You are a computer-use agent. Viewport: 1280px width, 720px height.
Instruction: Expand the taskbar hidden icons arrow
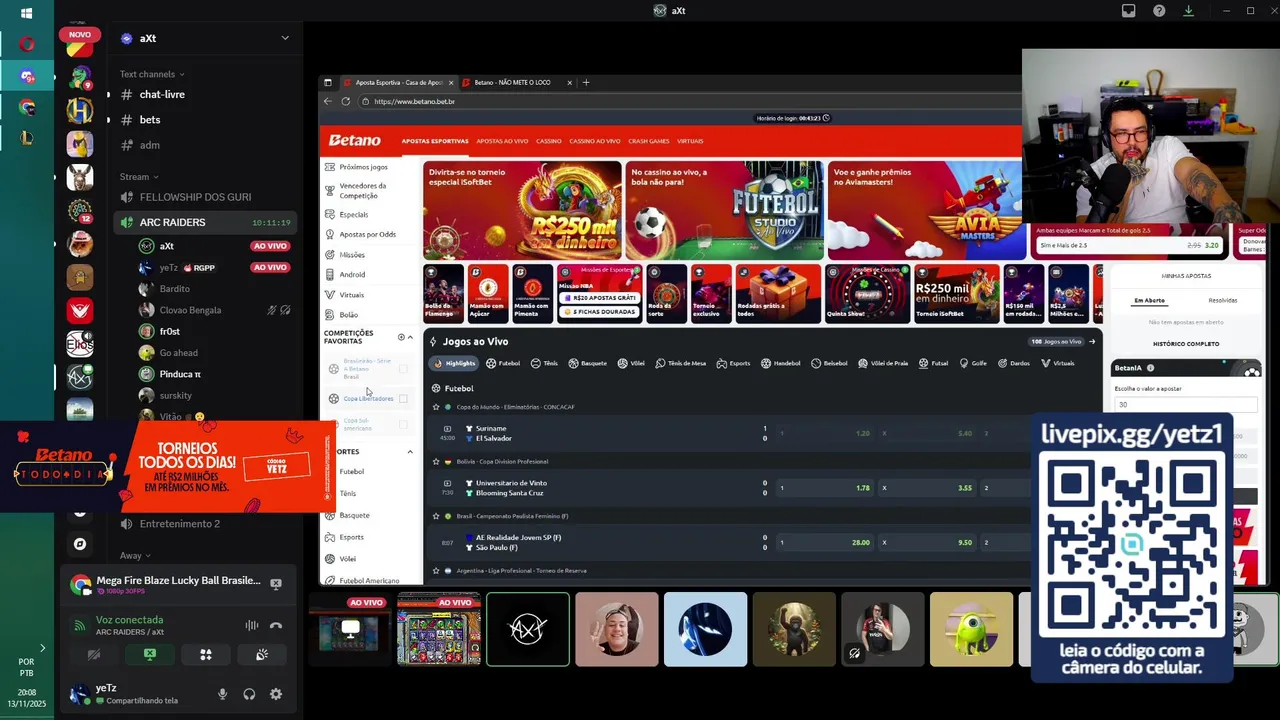point(42,648)
